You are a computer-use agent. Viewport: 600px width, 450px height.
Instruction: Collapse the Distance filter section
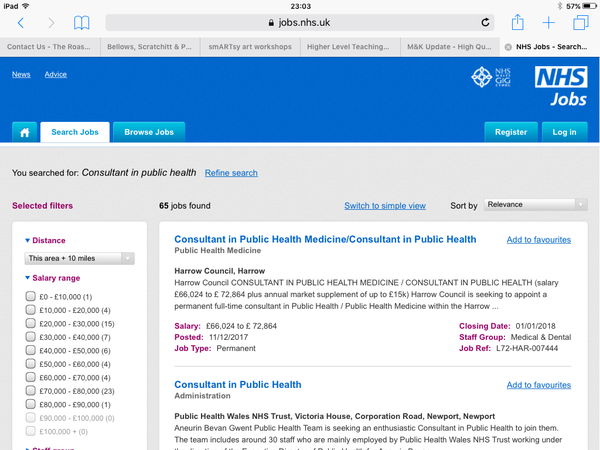(x=45, y=240)
